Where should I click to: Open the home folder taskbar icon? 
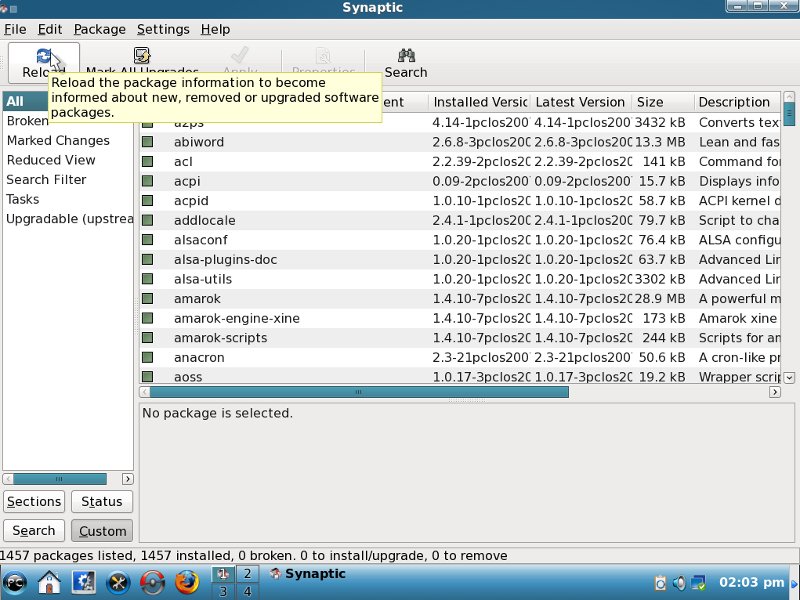click(50, 581)
